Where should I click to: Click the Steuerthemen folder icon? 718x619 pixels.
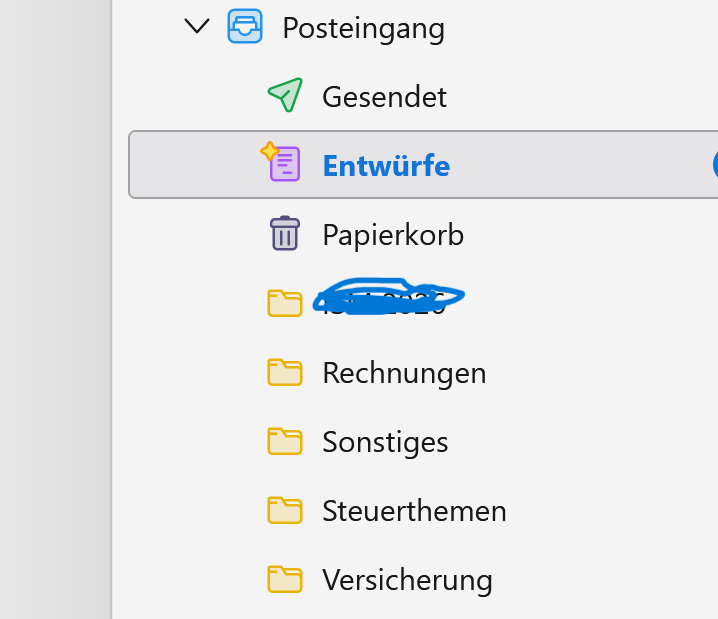coord(285,510)
